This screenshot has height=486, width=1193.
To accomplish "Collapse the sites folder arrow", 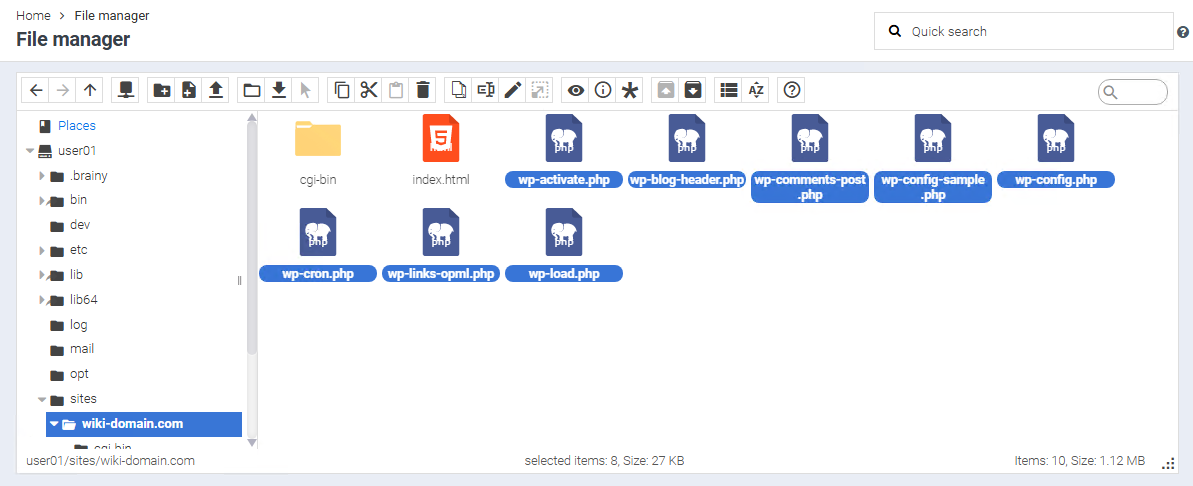I will pos(43,399).
